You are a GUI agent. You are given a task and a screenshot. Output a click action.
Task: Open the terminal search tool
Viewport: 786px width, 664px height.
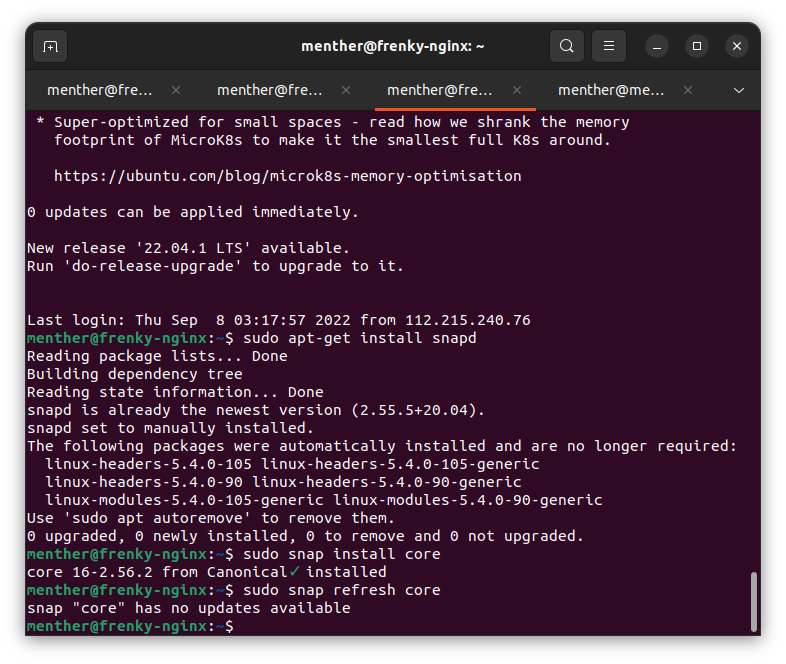pos(566,46)
